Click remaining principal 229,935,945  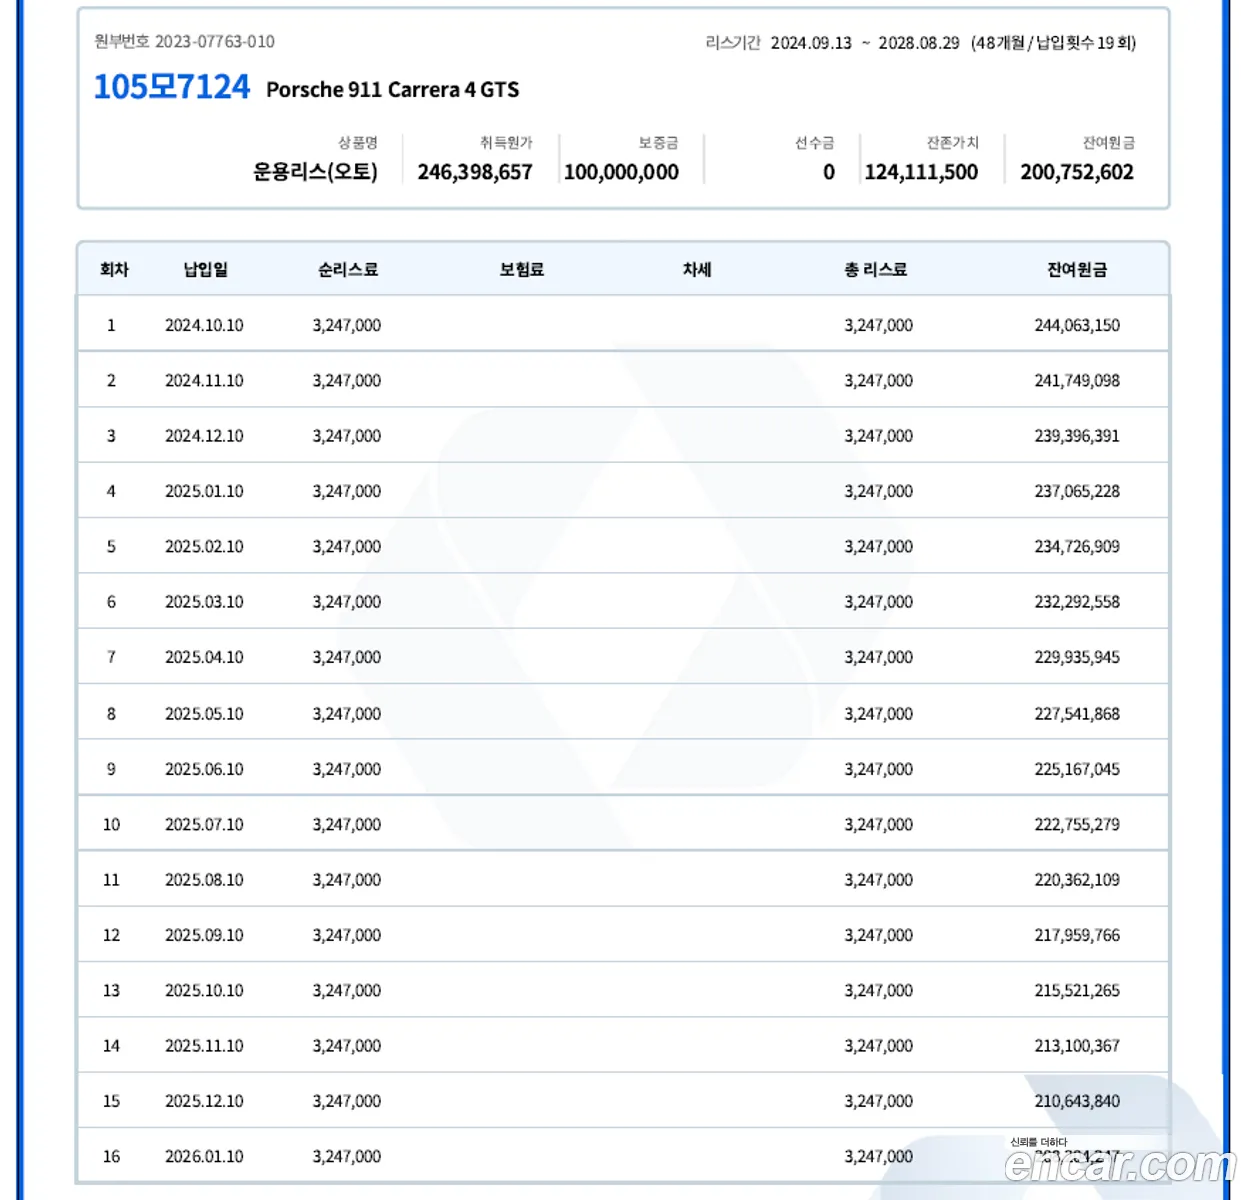(1077, 657)
